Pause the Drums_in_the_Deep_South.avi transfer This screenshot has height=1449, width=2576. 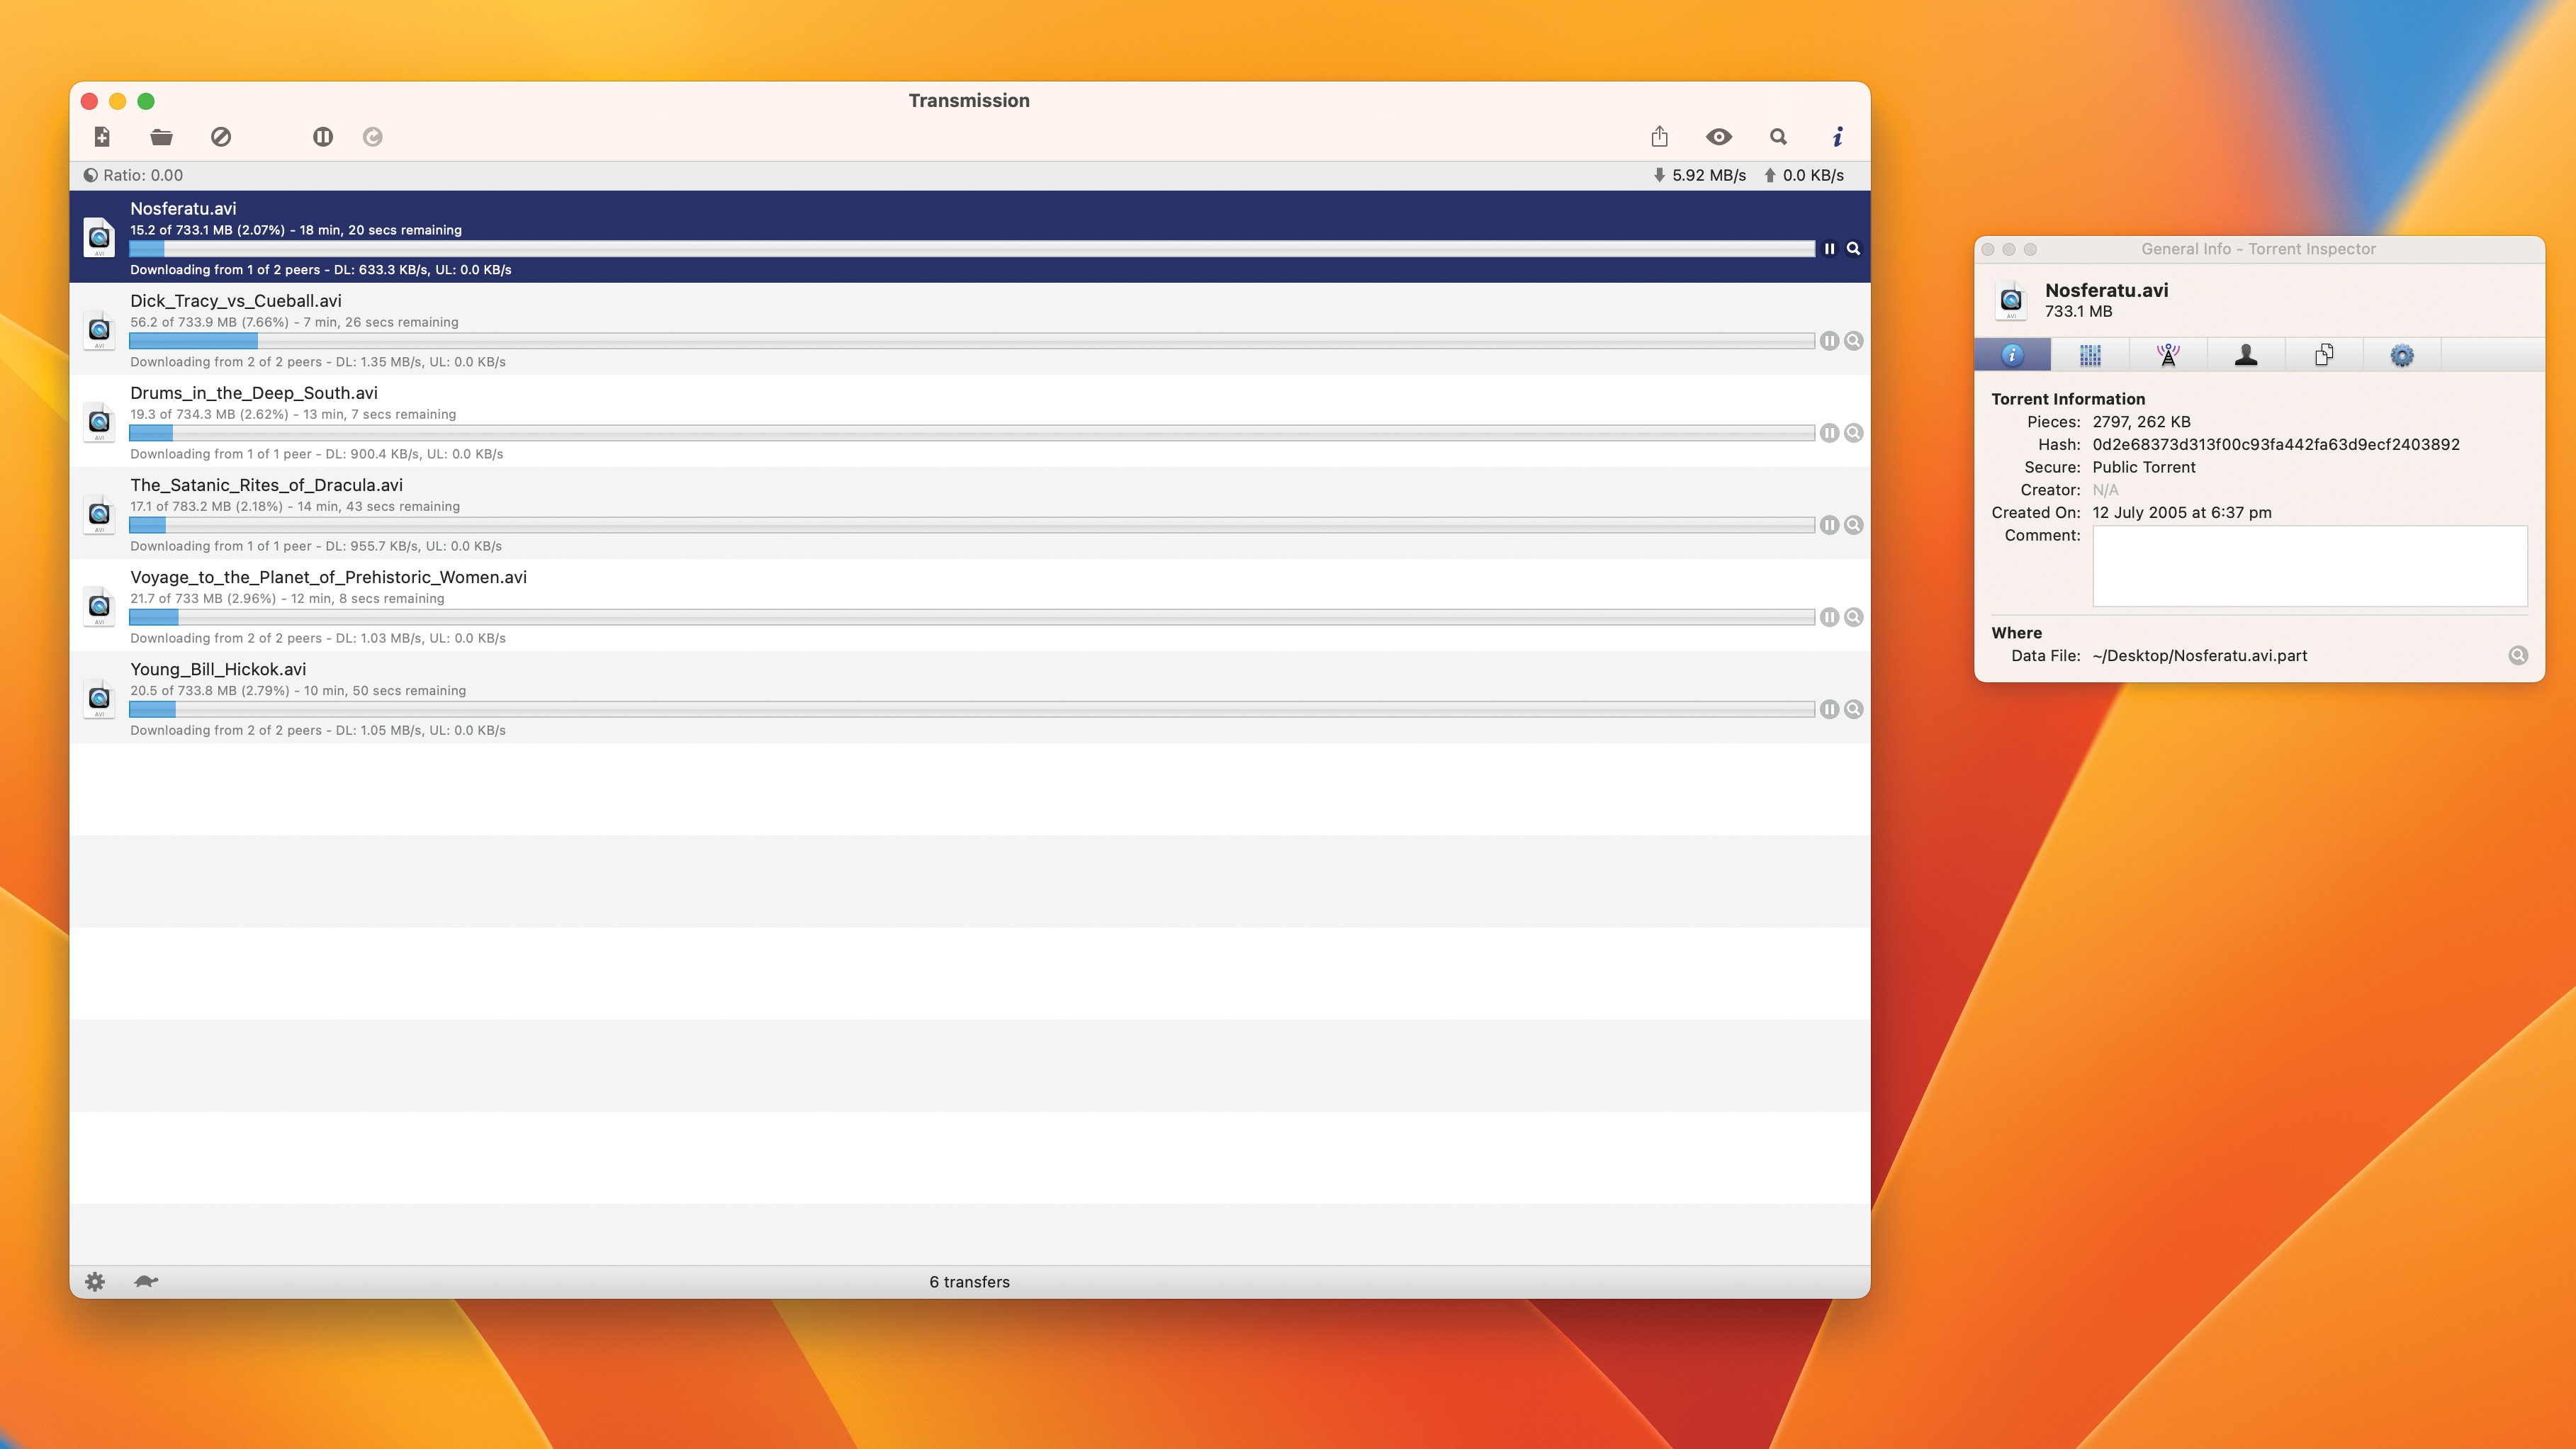pyautogui.click(x=1829, y=433)
